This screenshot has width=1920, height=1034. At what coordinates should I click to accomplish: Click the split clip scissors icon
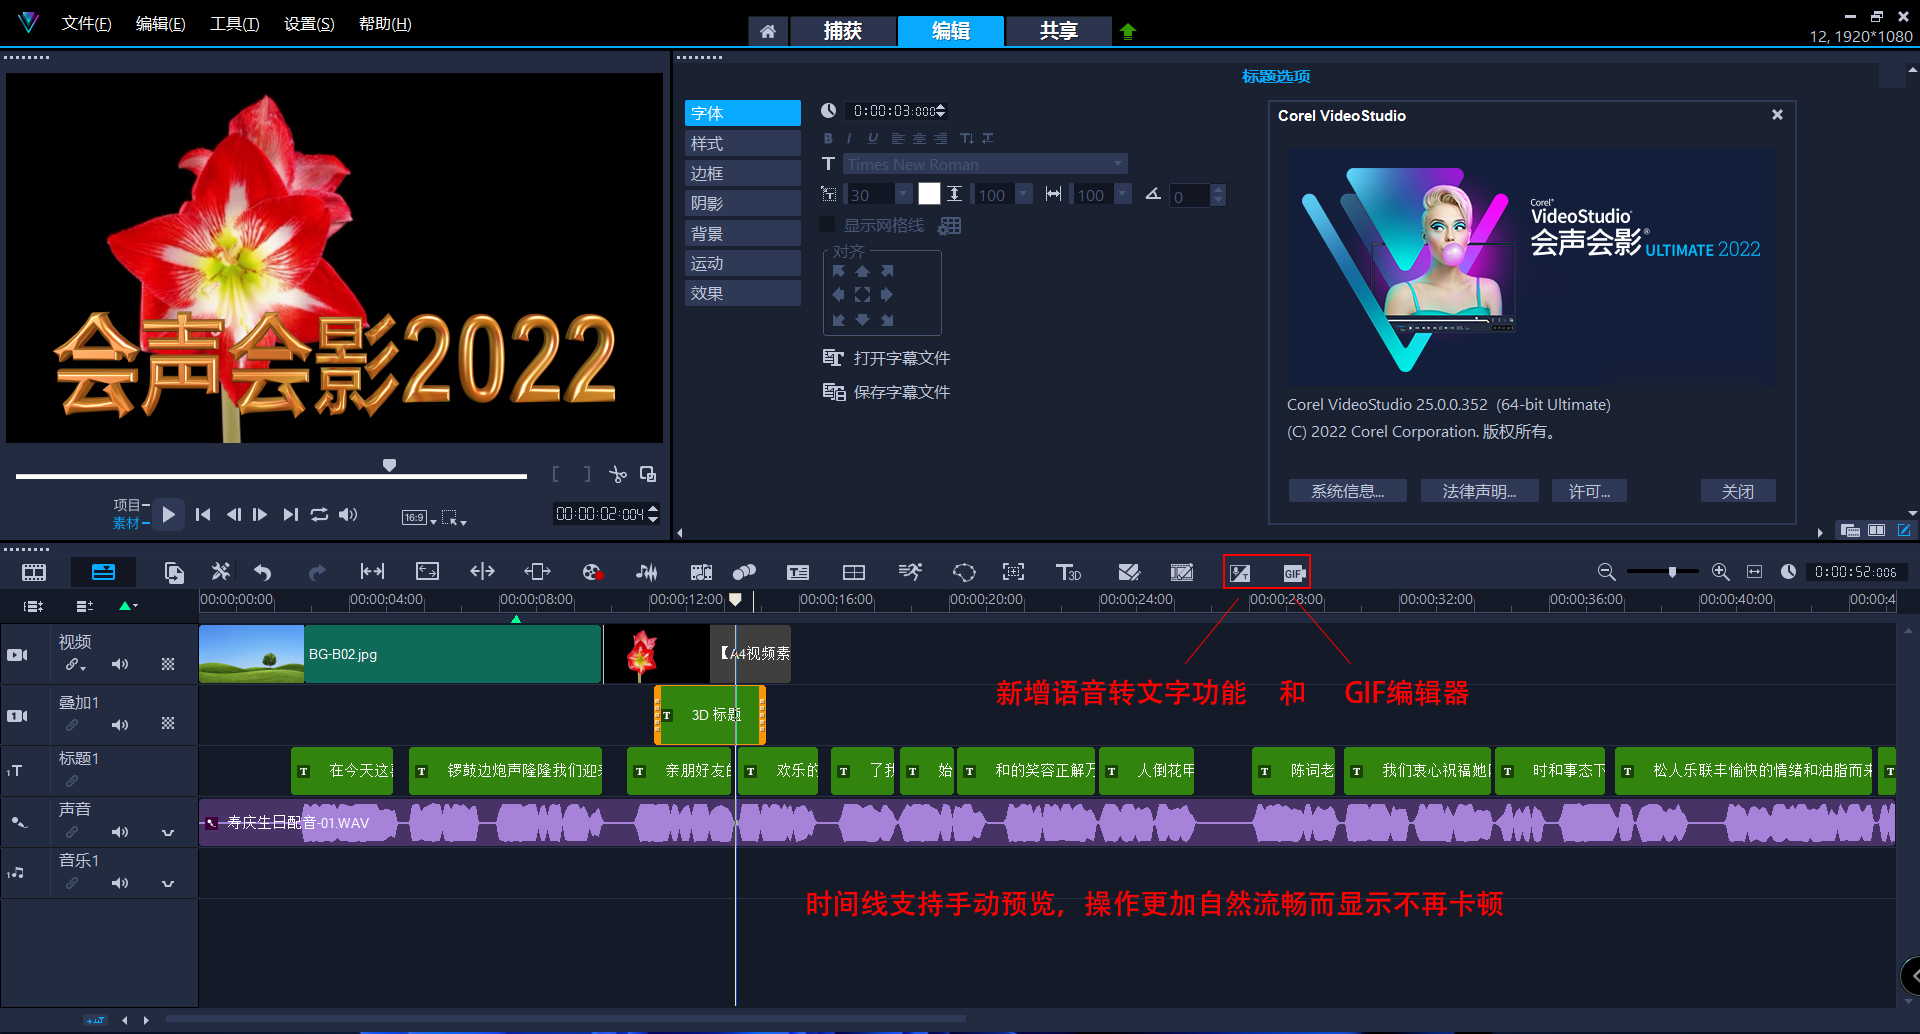618,474
